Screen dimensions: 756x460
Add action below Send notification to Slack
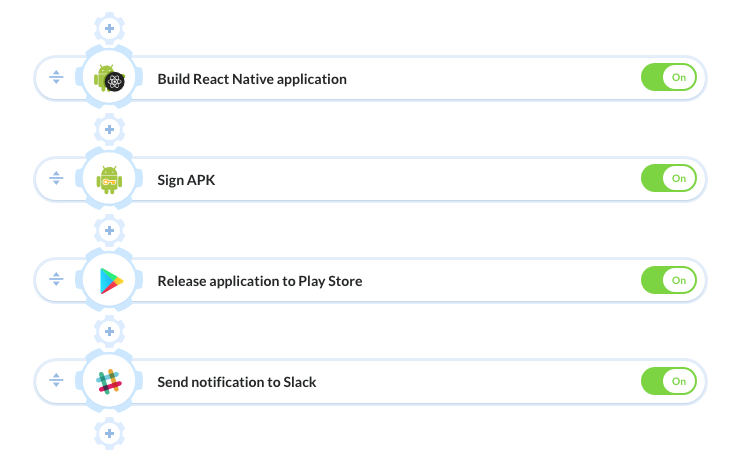pyautogui.click(x=109, y=433)
